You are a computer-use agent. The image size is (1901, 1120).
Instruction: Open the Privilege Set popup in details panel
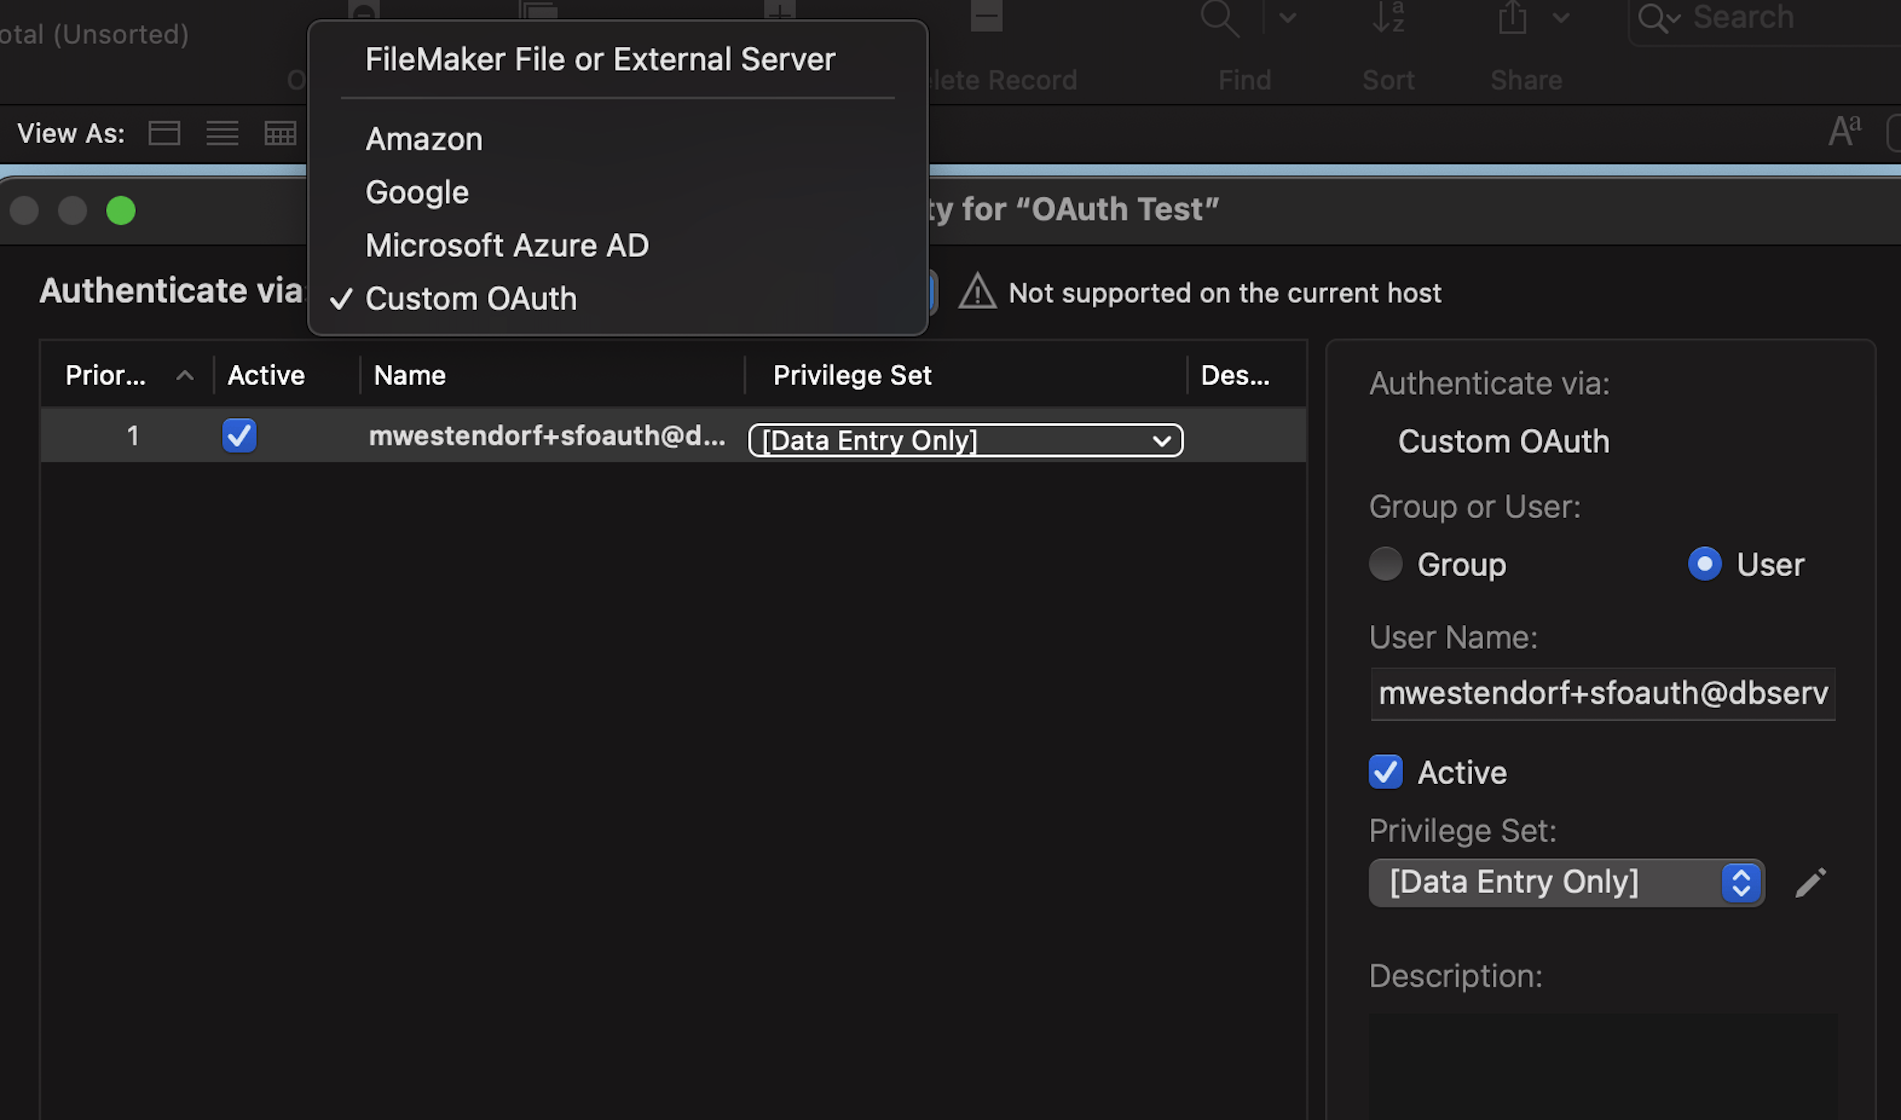pyautogui.click(x=1566, y=883)
